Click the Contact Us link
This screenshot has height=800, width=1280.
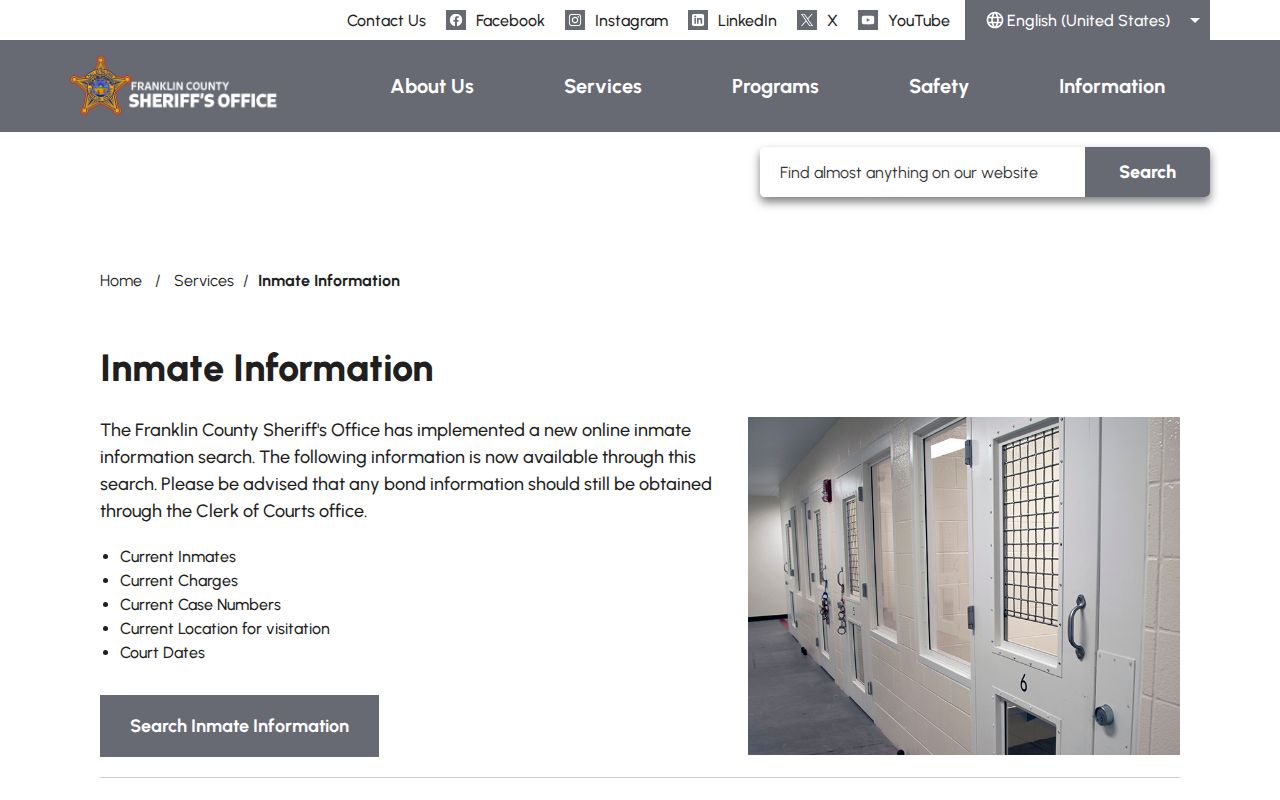(386, 20)
